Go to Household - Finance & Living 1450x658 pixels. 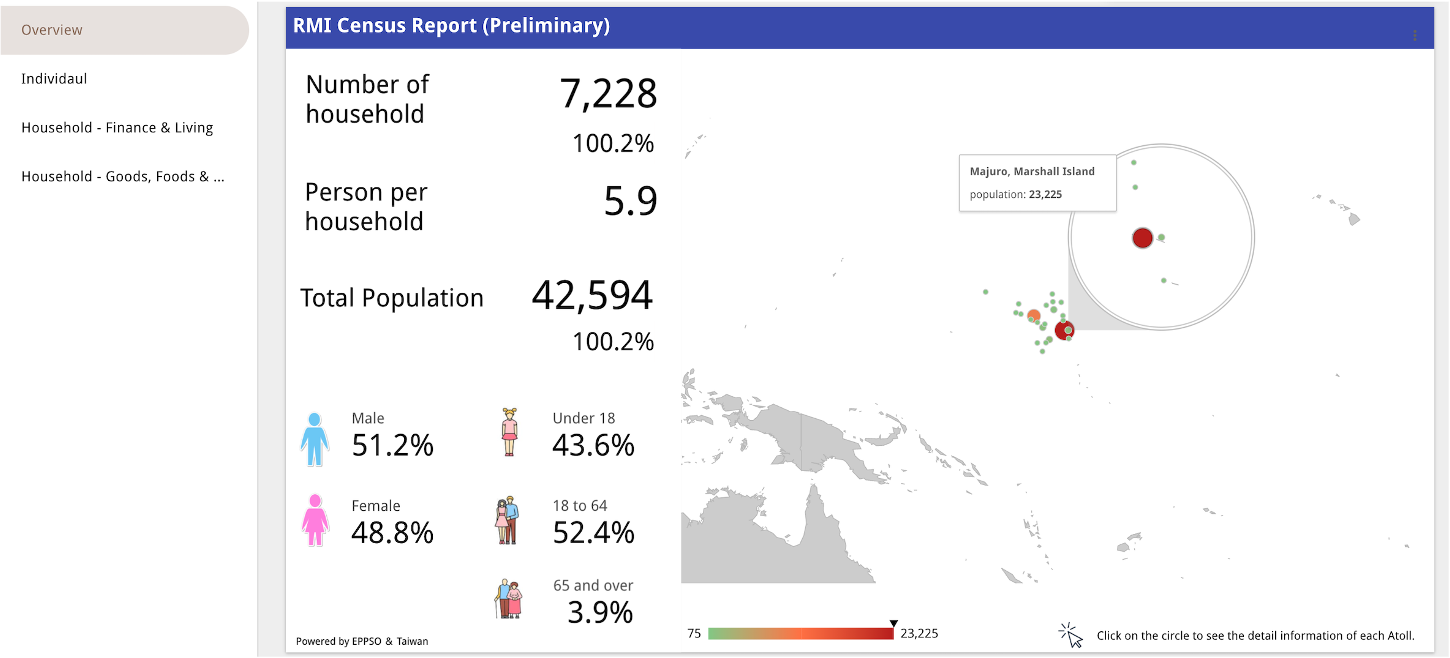pos(117,128)
